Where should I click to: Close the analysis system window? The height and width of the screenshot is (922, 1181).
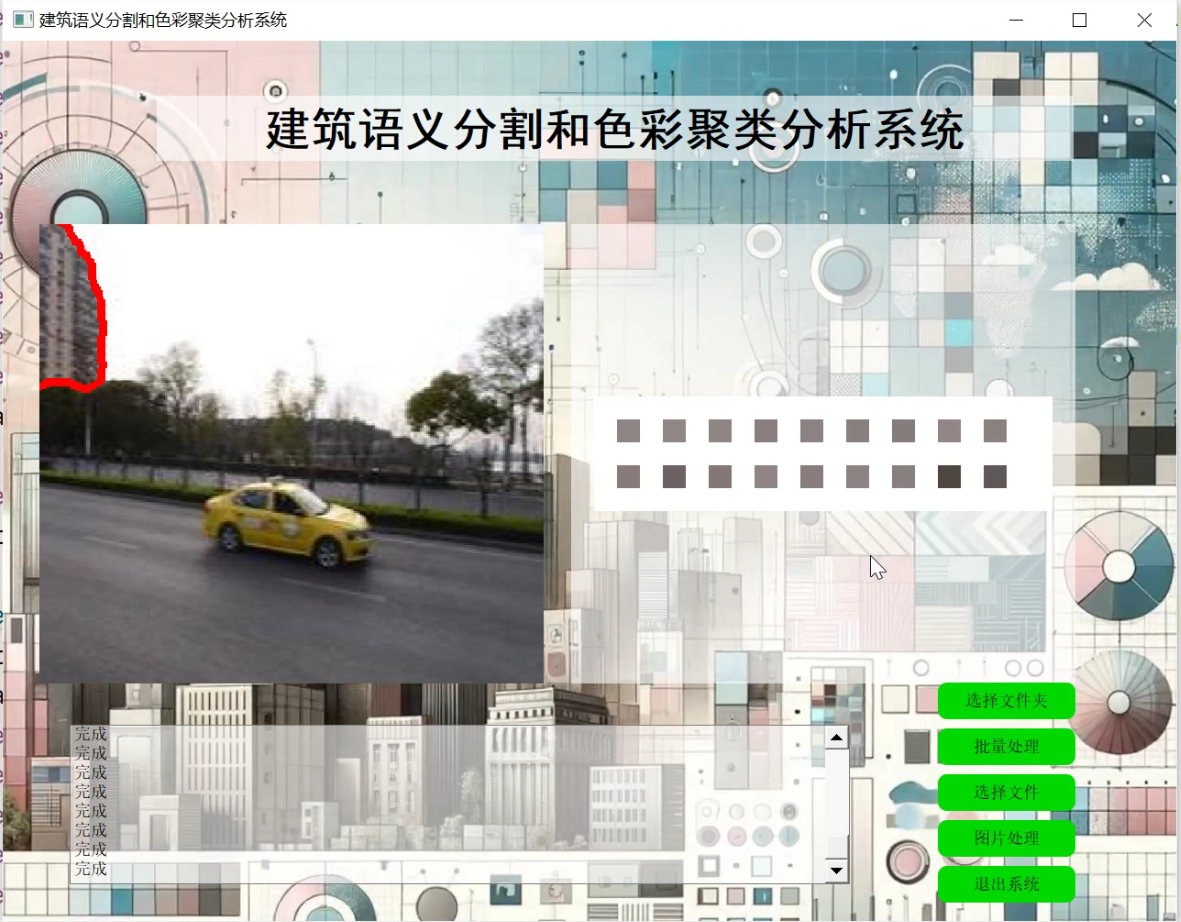coord(1144,20)
